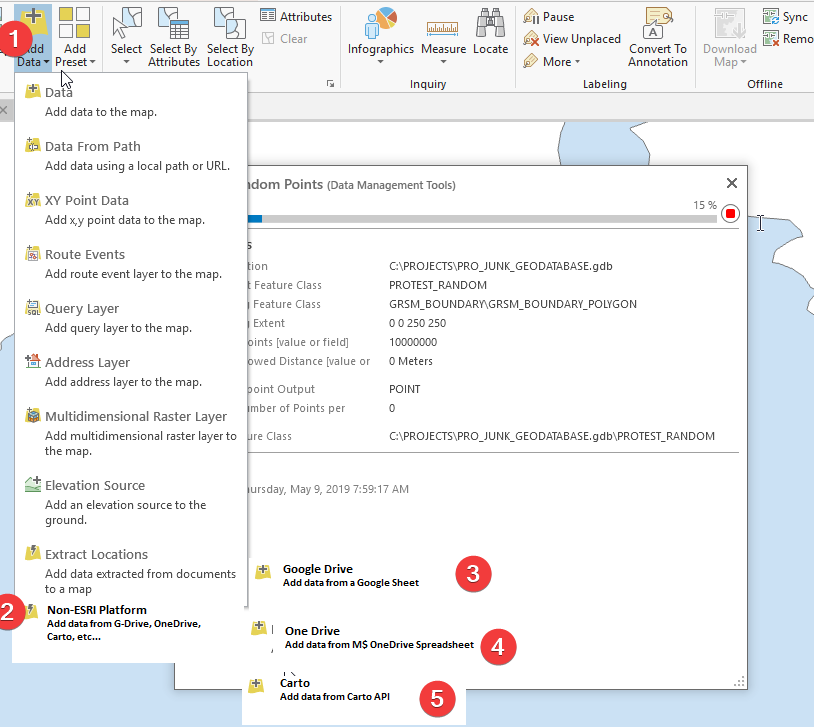
Task: Expand the Infographics dropdown arrow
Action: (x=381, y=62)
